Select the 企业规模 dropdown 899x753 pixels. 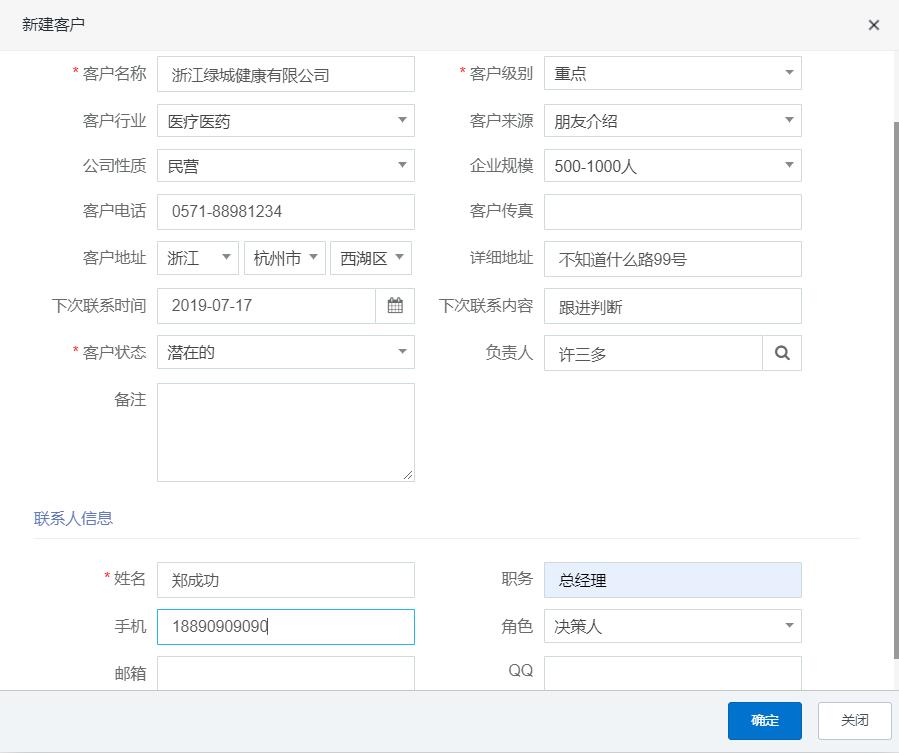pos(672,166)
